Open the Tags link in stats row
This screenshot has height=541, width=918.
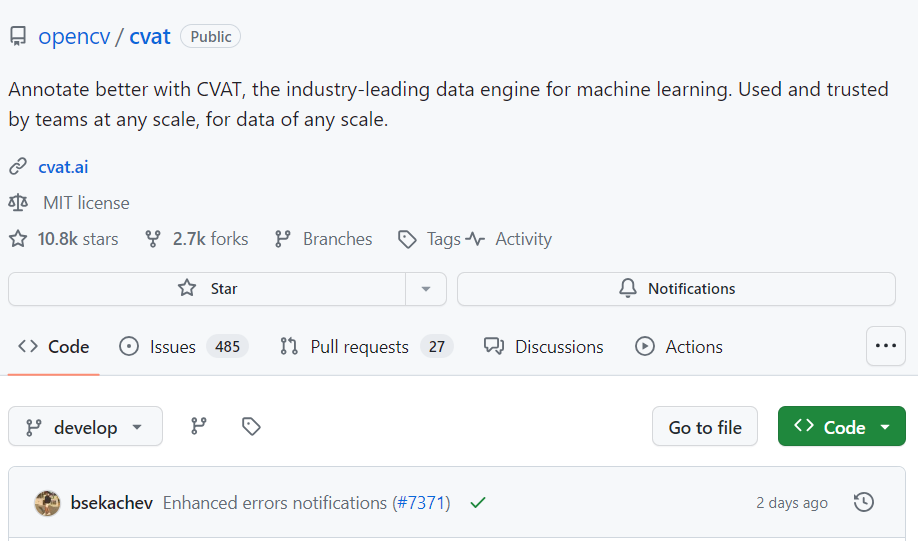[x=444, y=239]
